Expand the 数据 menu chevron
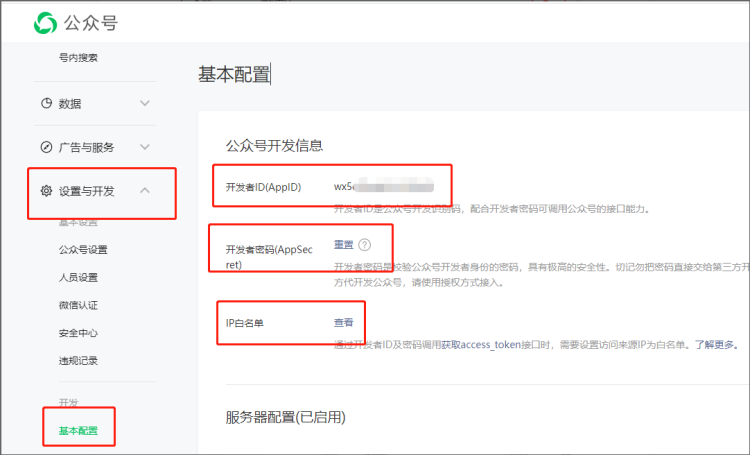This screenshot has width=750, height=455. coord(145,103)
